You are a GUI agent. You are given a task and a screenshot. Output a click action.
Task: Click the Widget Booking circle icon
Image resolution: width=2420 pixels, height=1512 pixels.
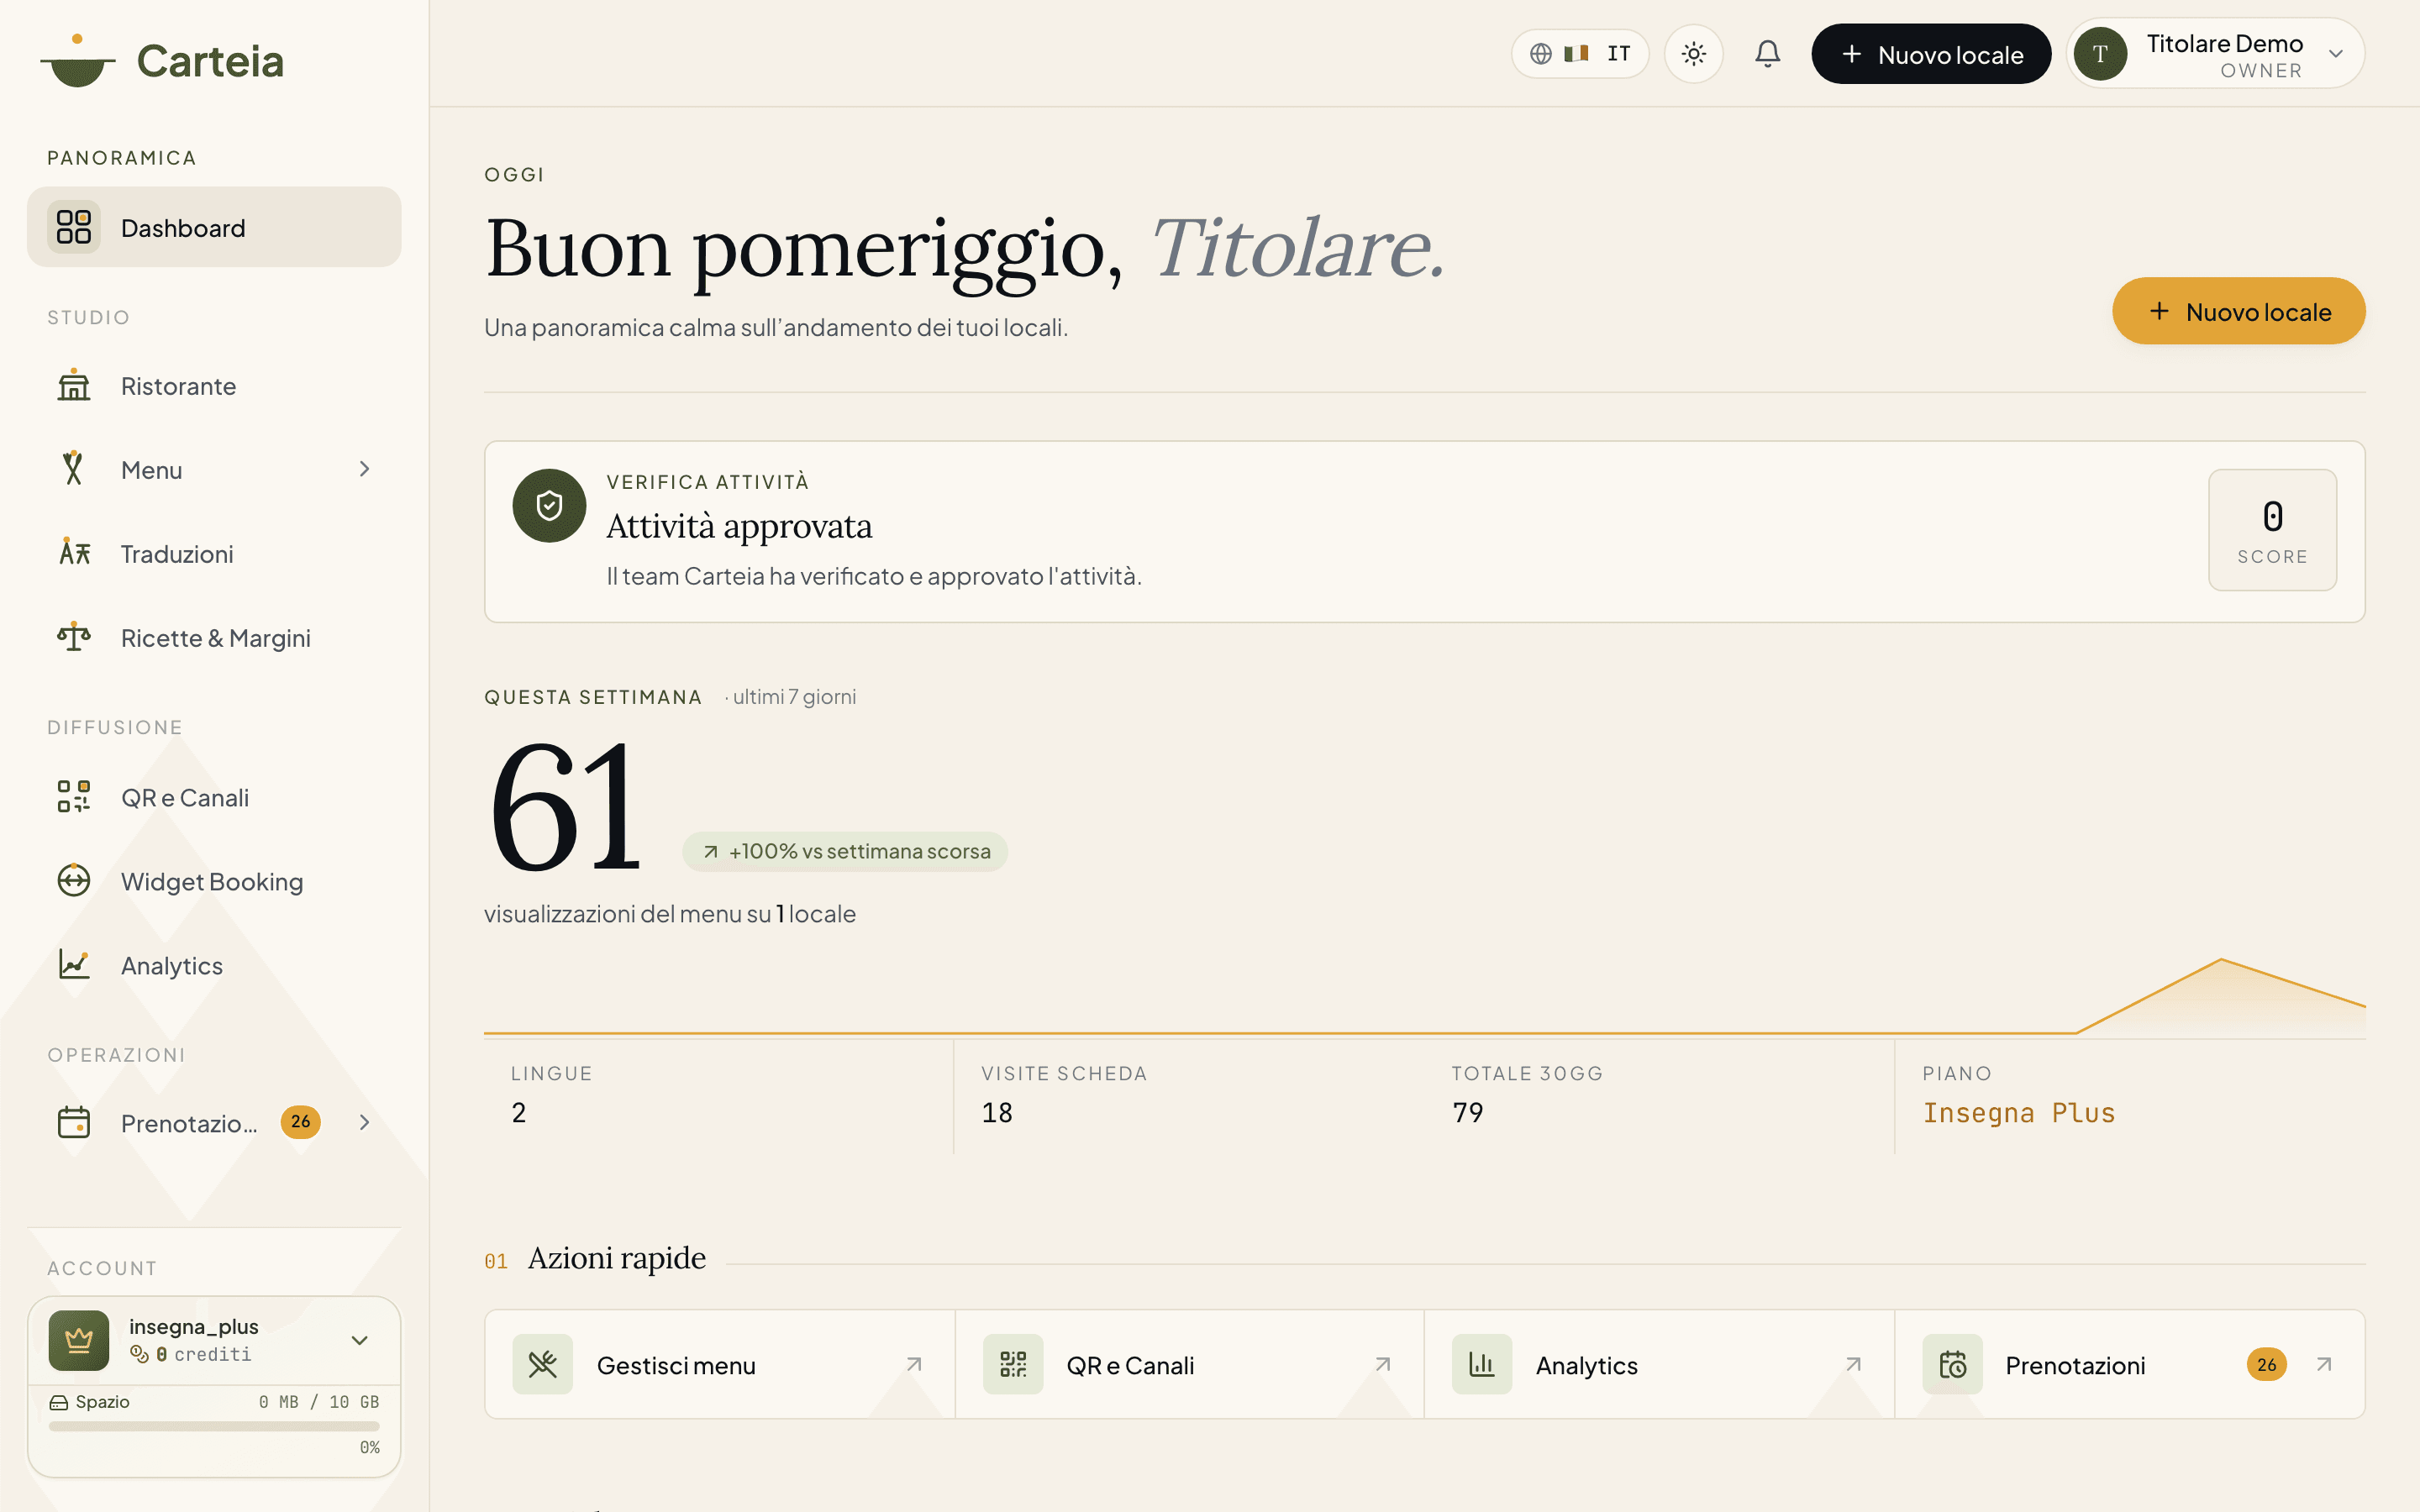click(x=74, y=881)
